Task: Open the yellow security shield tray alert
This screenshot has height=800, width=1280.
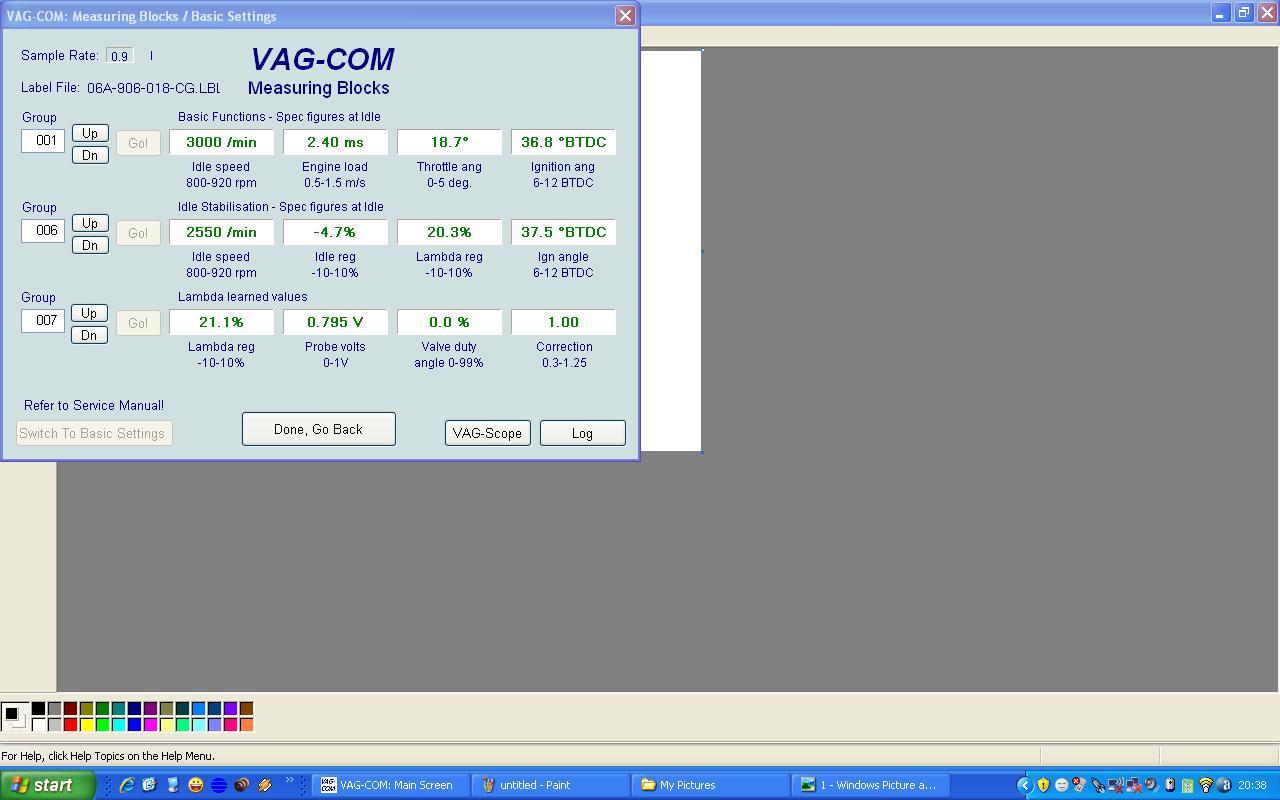Action: (x=1044, y=785)
